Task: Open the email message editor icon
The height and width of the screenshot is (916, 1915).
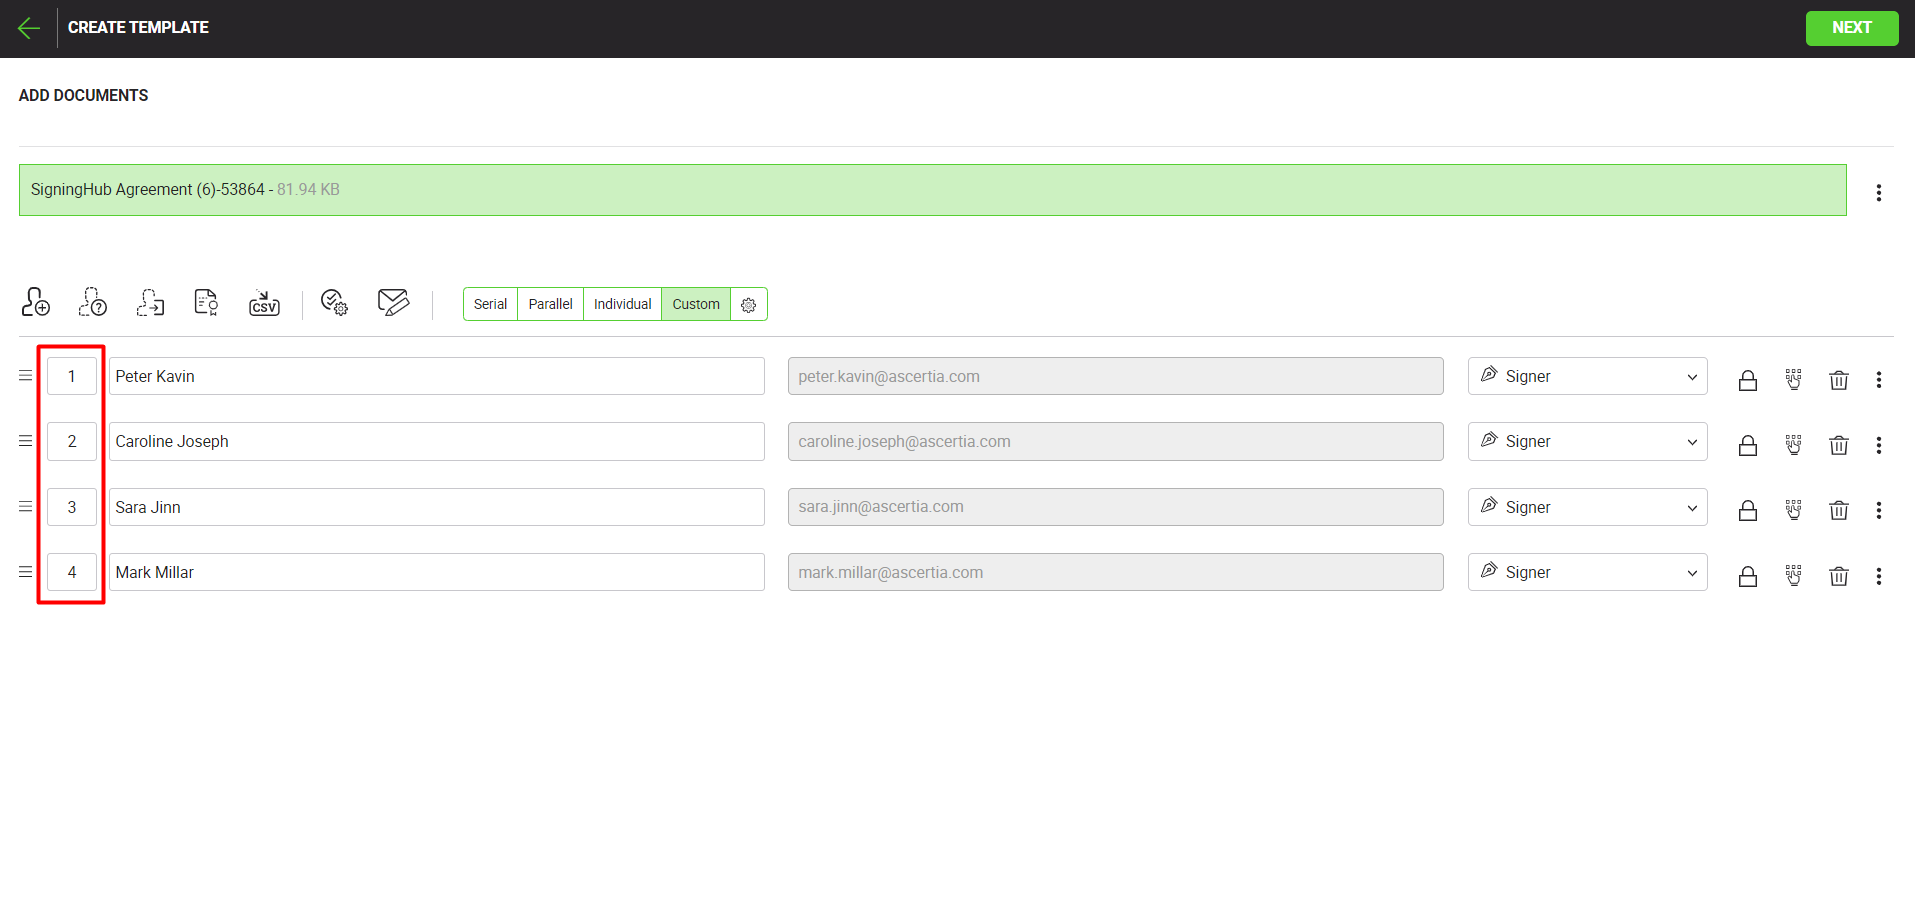Action: pos(393,302)
